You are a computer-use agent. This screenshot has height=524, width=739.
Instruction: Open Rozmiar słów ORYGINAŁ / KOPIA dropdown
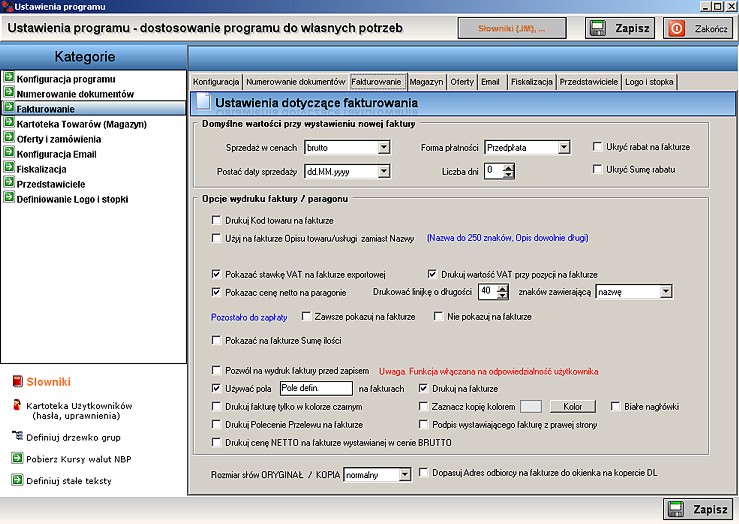coord(405,475)
